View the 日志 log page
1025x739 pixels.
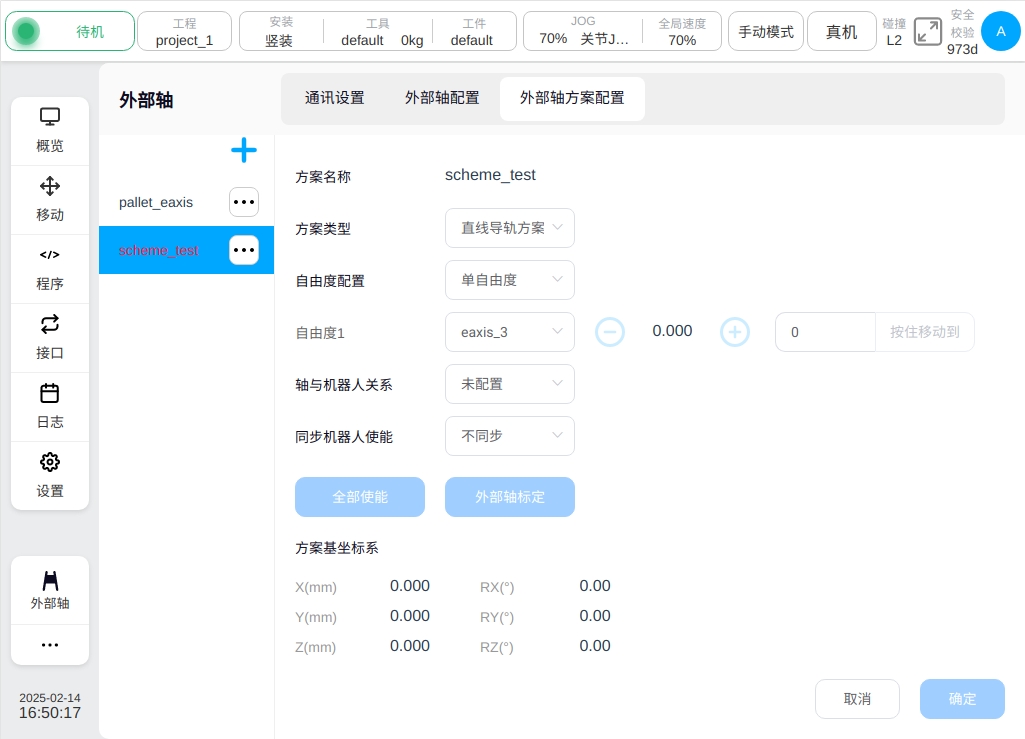(50, 407)
